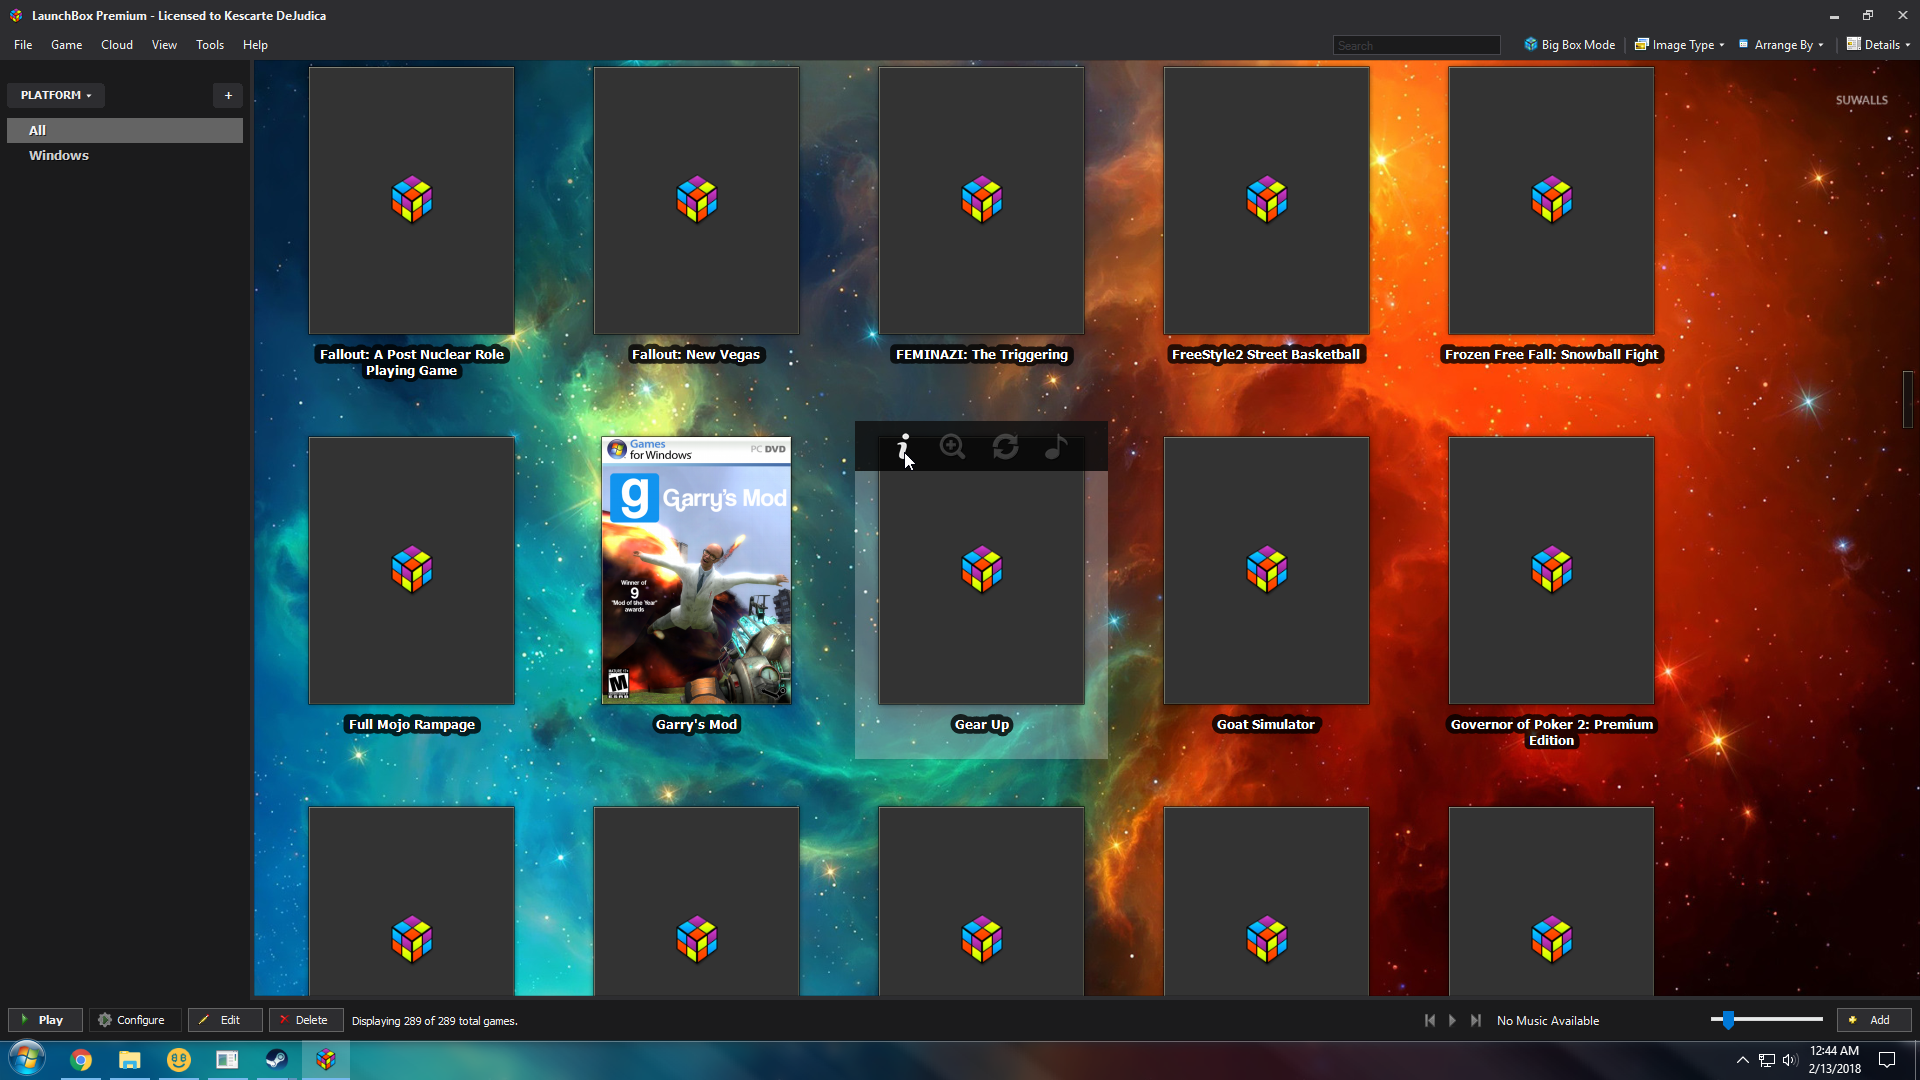The height and width of the screenshot is (1080, 1920).
Task: Select the Goat Simulator tile
Action: pyautogui.click(x=1266, y=570)
